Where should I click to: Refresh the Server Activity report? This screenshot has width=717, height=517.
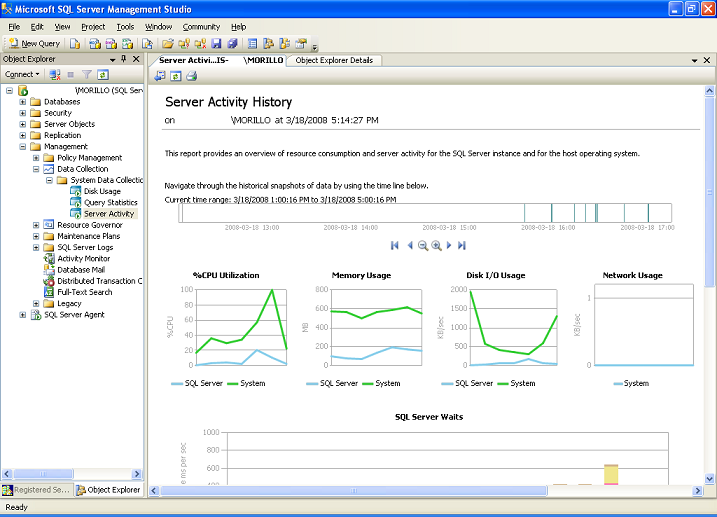pyautogui.click(x=175, y=75)
